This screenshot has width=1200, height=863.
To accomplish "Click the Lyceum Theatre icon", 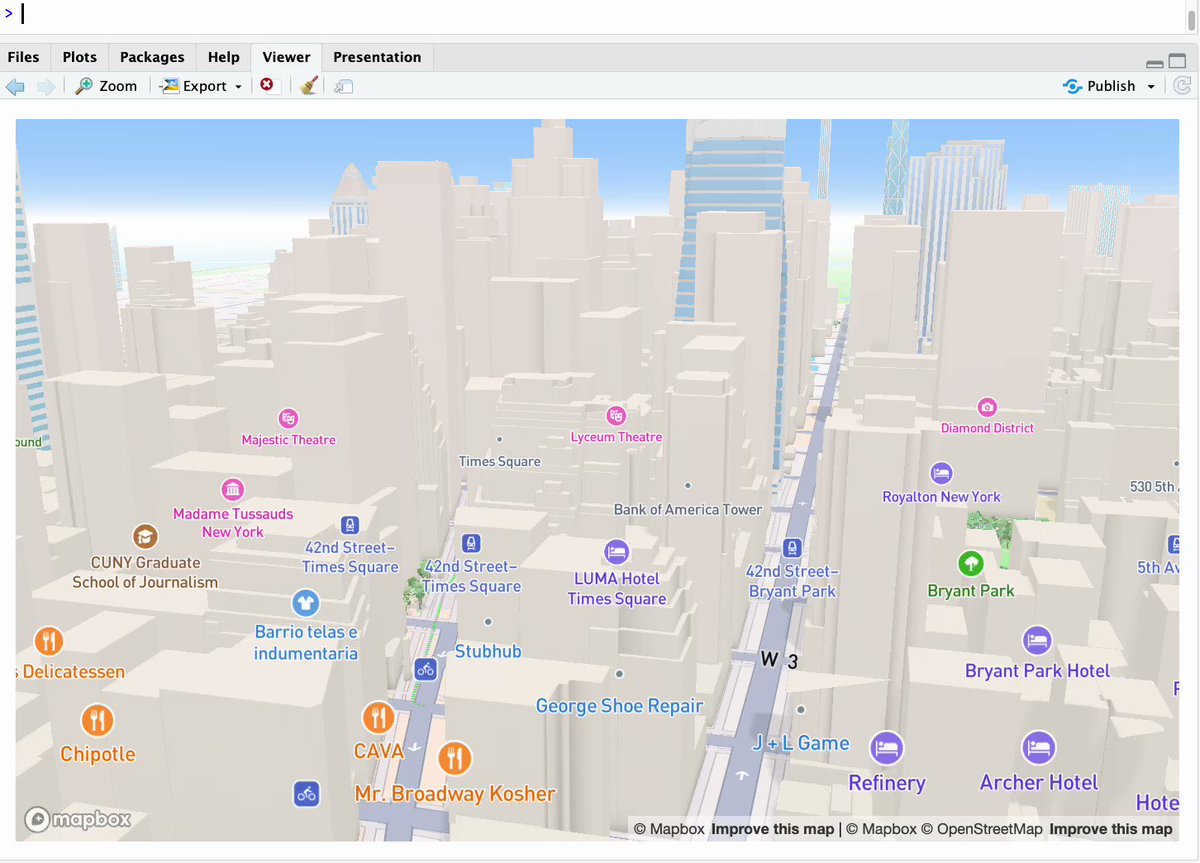I will tap(616, 415).
